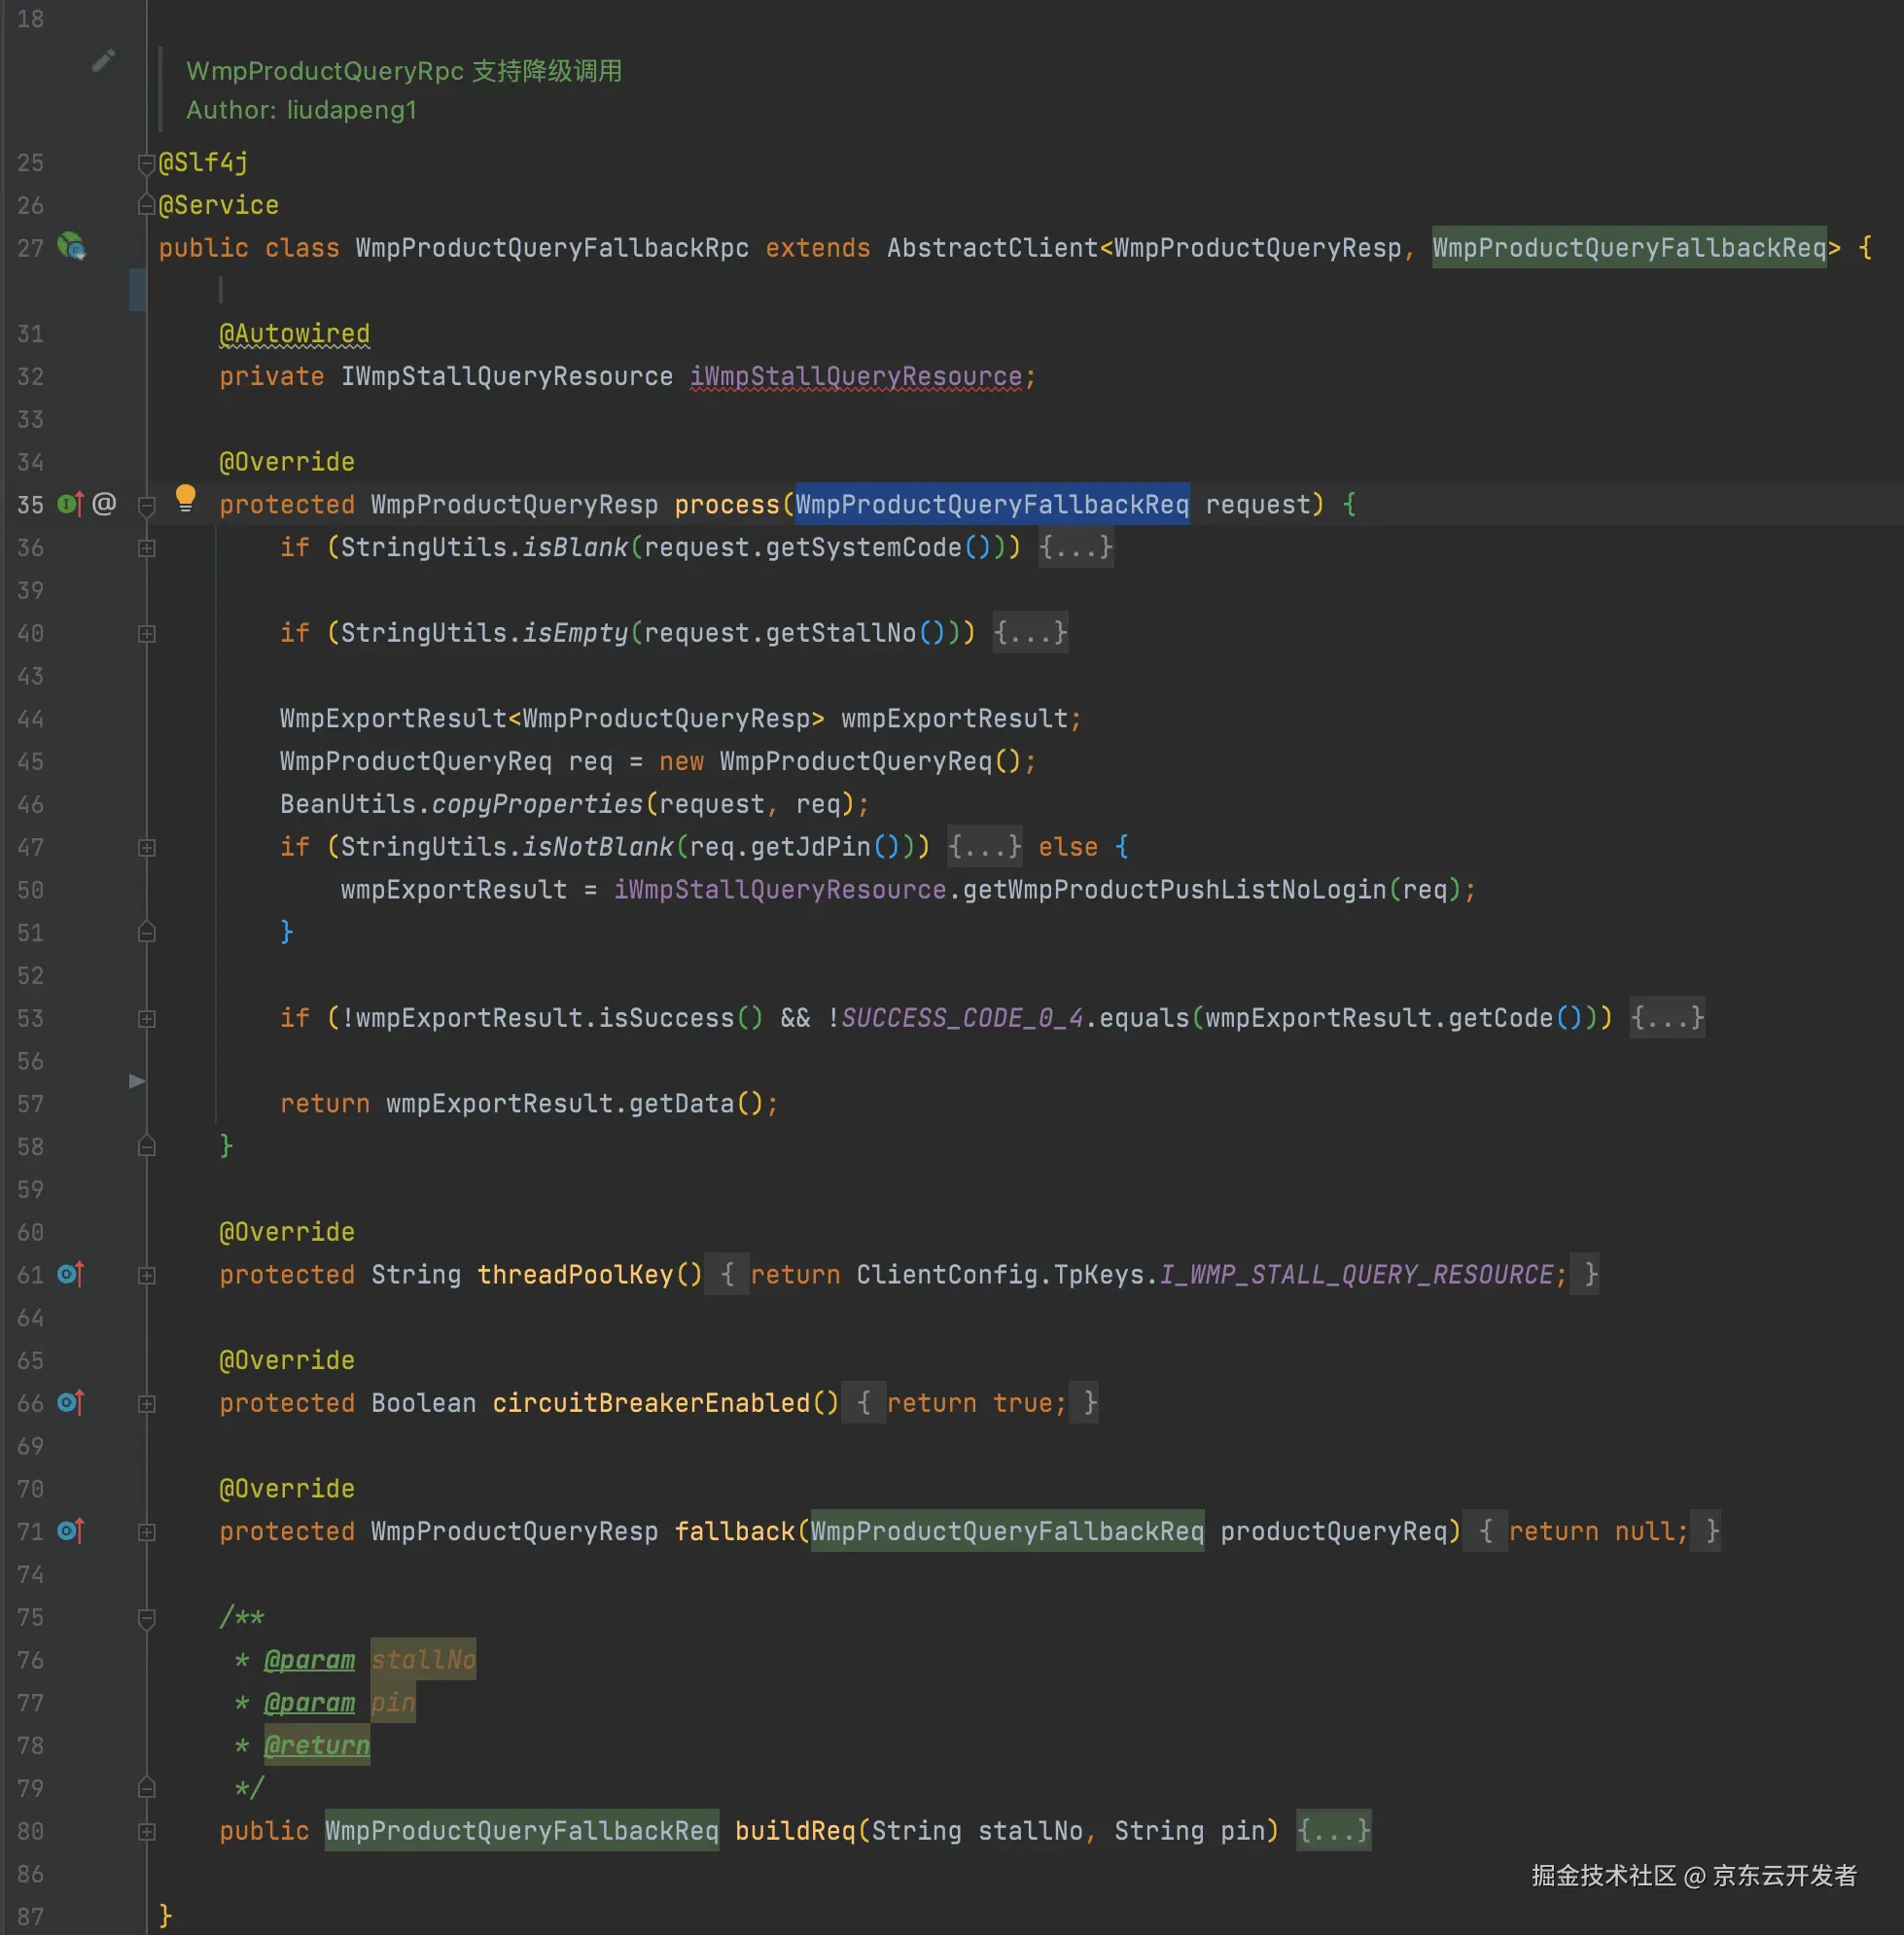Collapse the Javadoc comment at line 75

[x=146, y=1618]
